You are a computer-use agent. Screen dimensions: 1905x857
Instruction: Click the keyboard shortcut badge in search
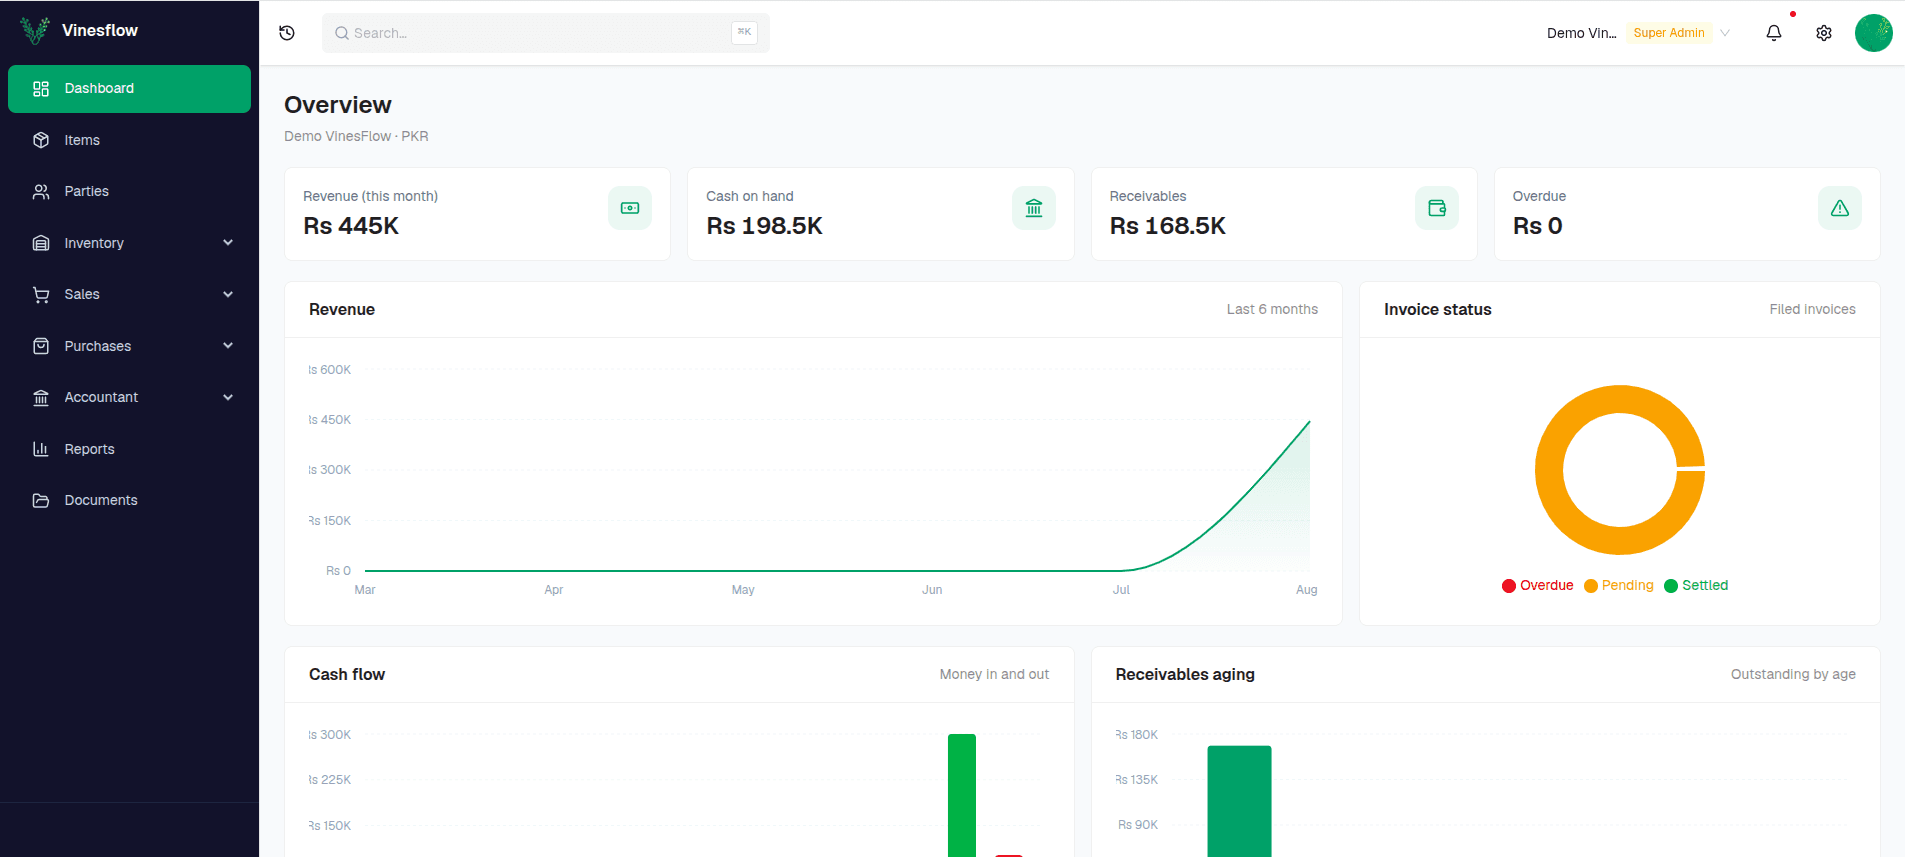[744, 33]
